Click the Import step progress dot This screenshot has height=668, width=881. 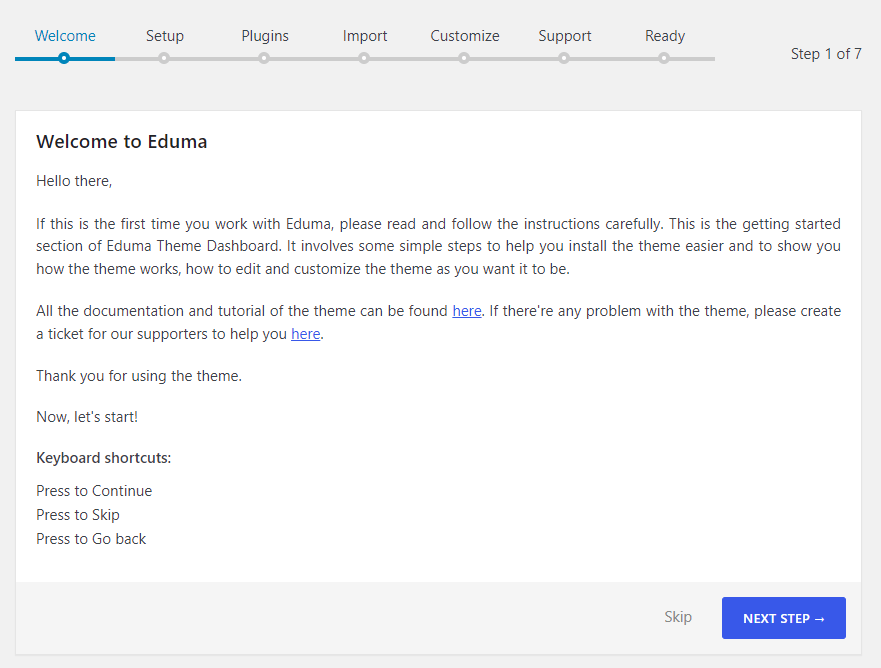click(x=364, y=58)
